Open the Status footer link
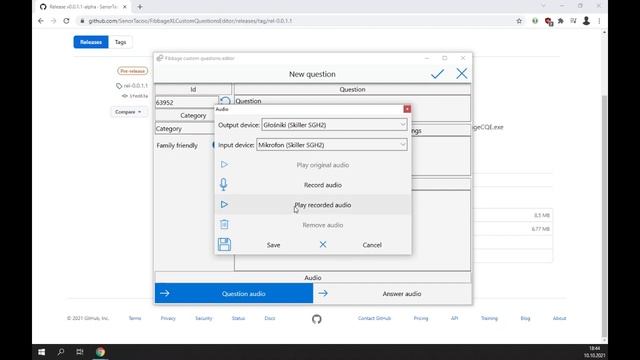This screenshot has width=640, height=360. [x=238, y=318]
